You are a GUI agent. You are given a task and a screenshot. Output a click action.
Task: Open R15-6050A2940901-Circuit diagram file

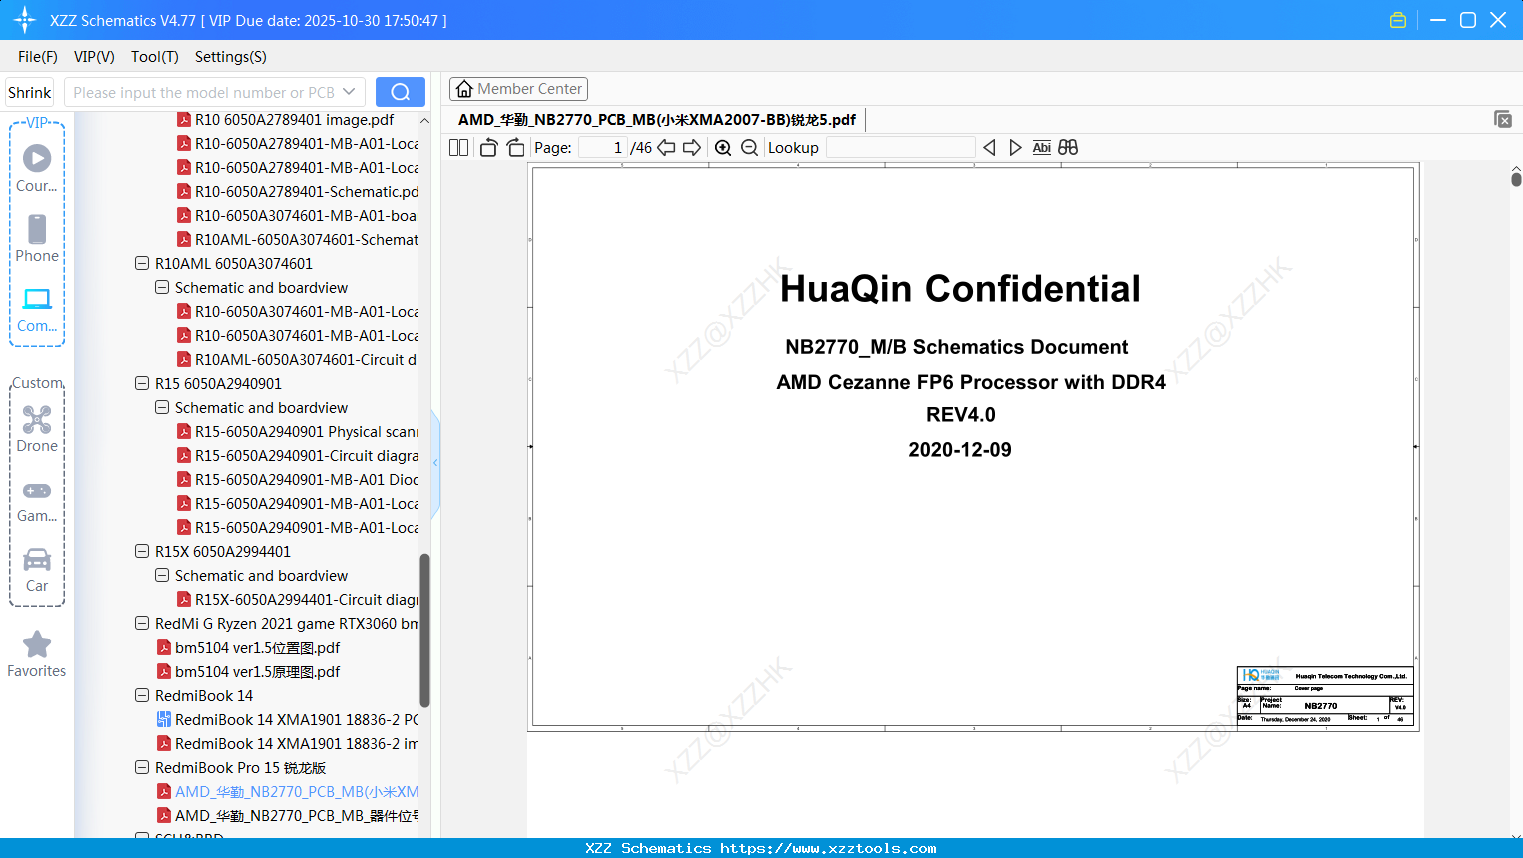click(x=298, y=456)
